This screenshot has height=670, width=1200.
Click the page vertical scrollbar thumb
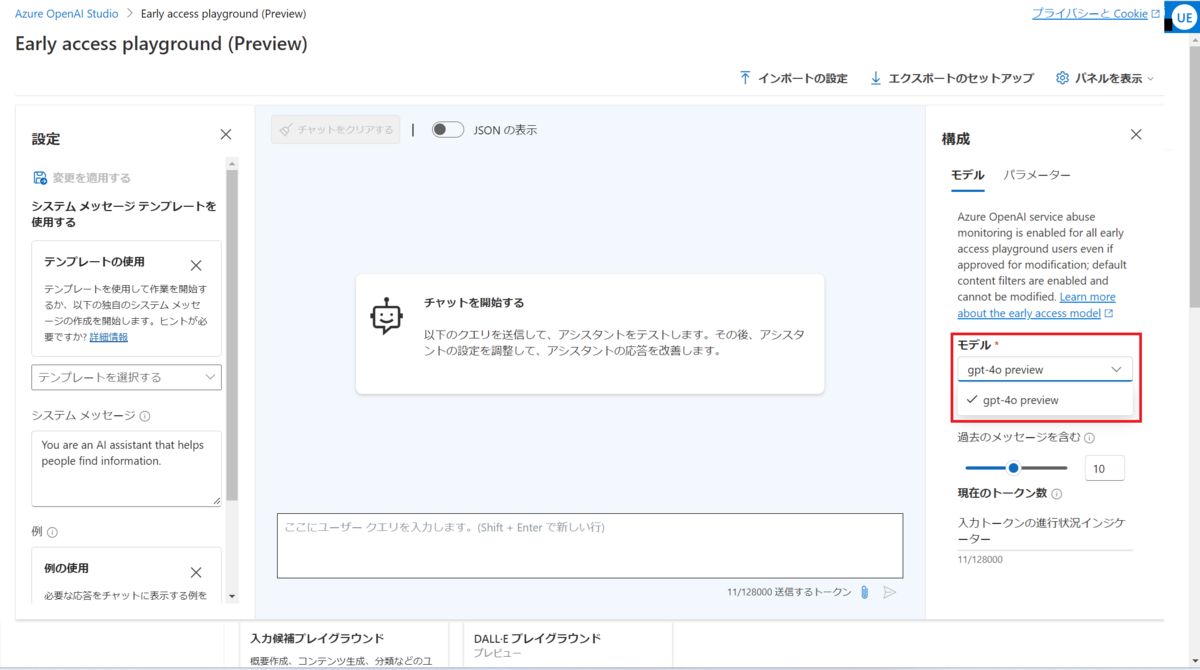(x=1194, y=175)
